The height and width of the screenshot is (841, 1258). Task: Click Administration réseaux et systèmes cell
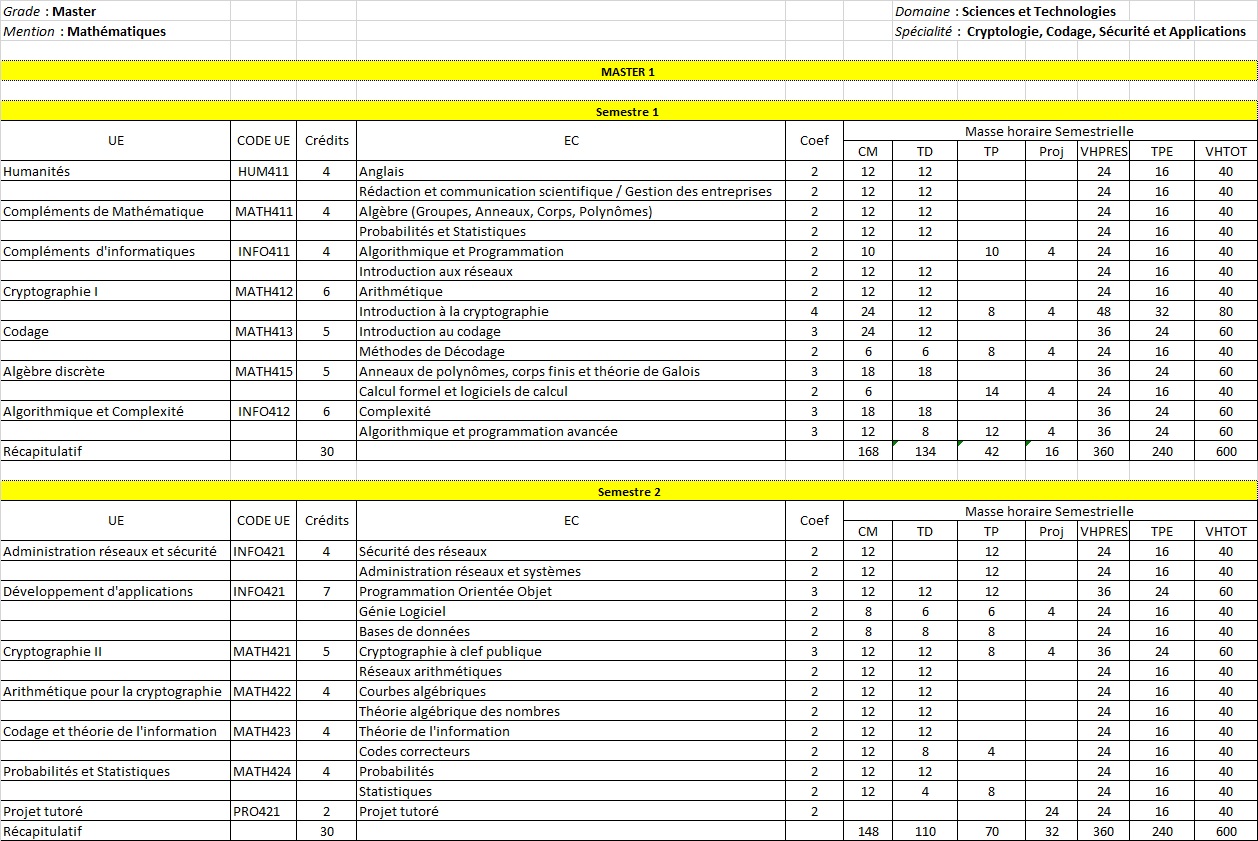571,571
